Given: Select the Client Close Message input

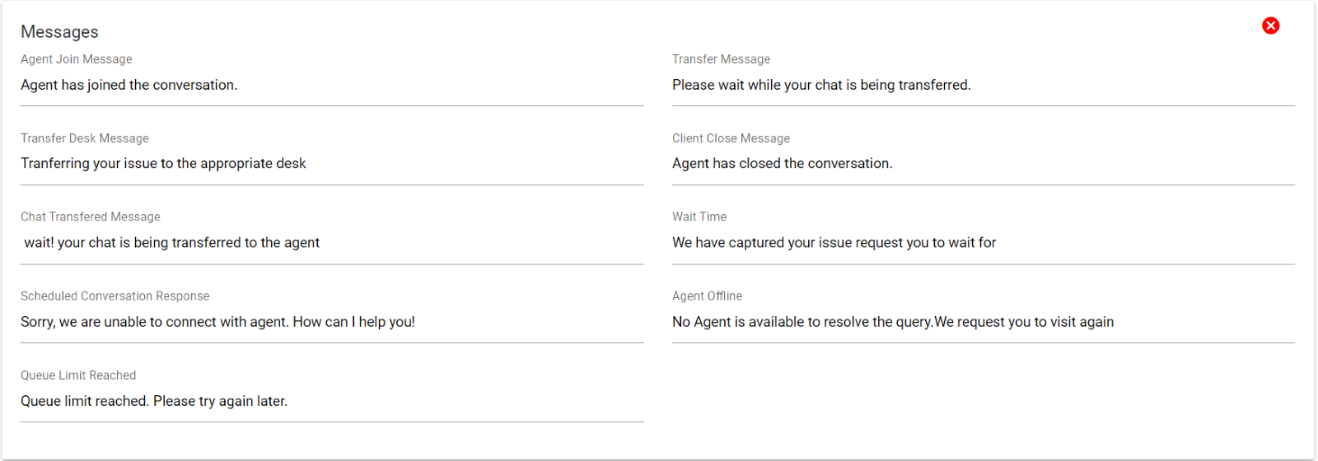Looking at the screenshot, I should [x=982, y=163].
